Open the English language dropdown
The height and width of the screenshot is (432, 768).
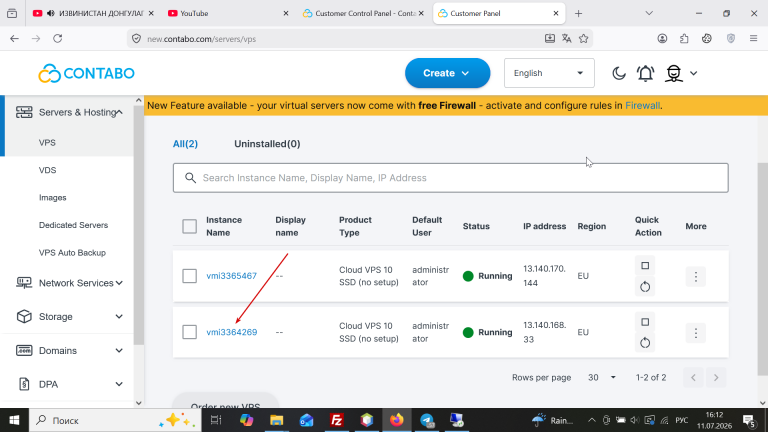tap(549, 73)
